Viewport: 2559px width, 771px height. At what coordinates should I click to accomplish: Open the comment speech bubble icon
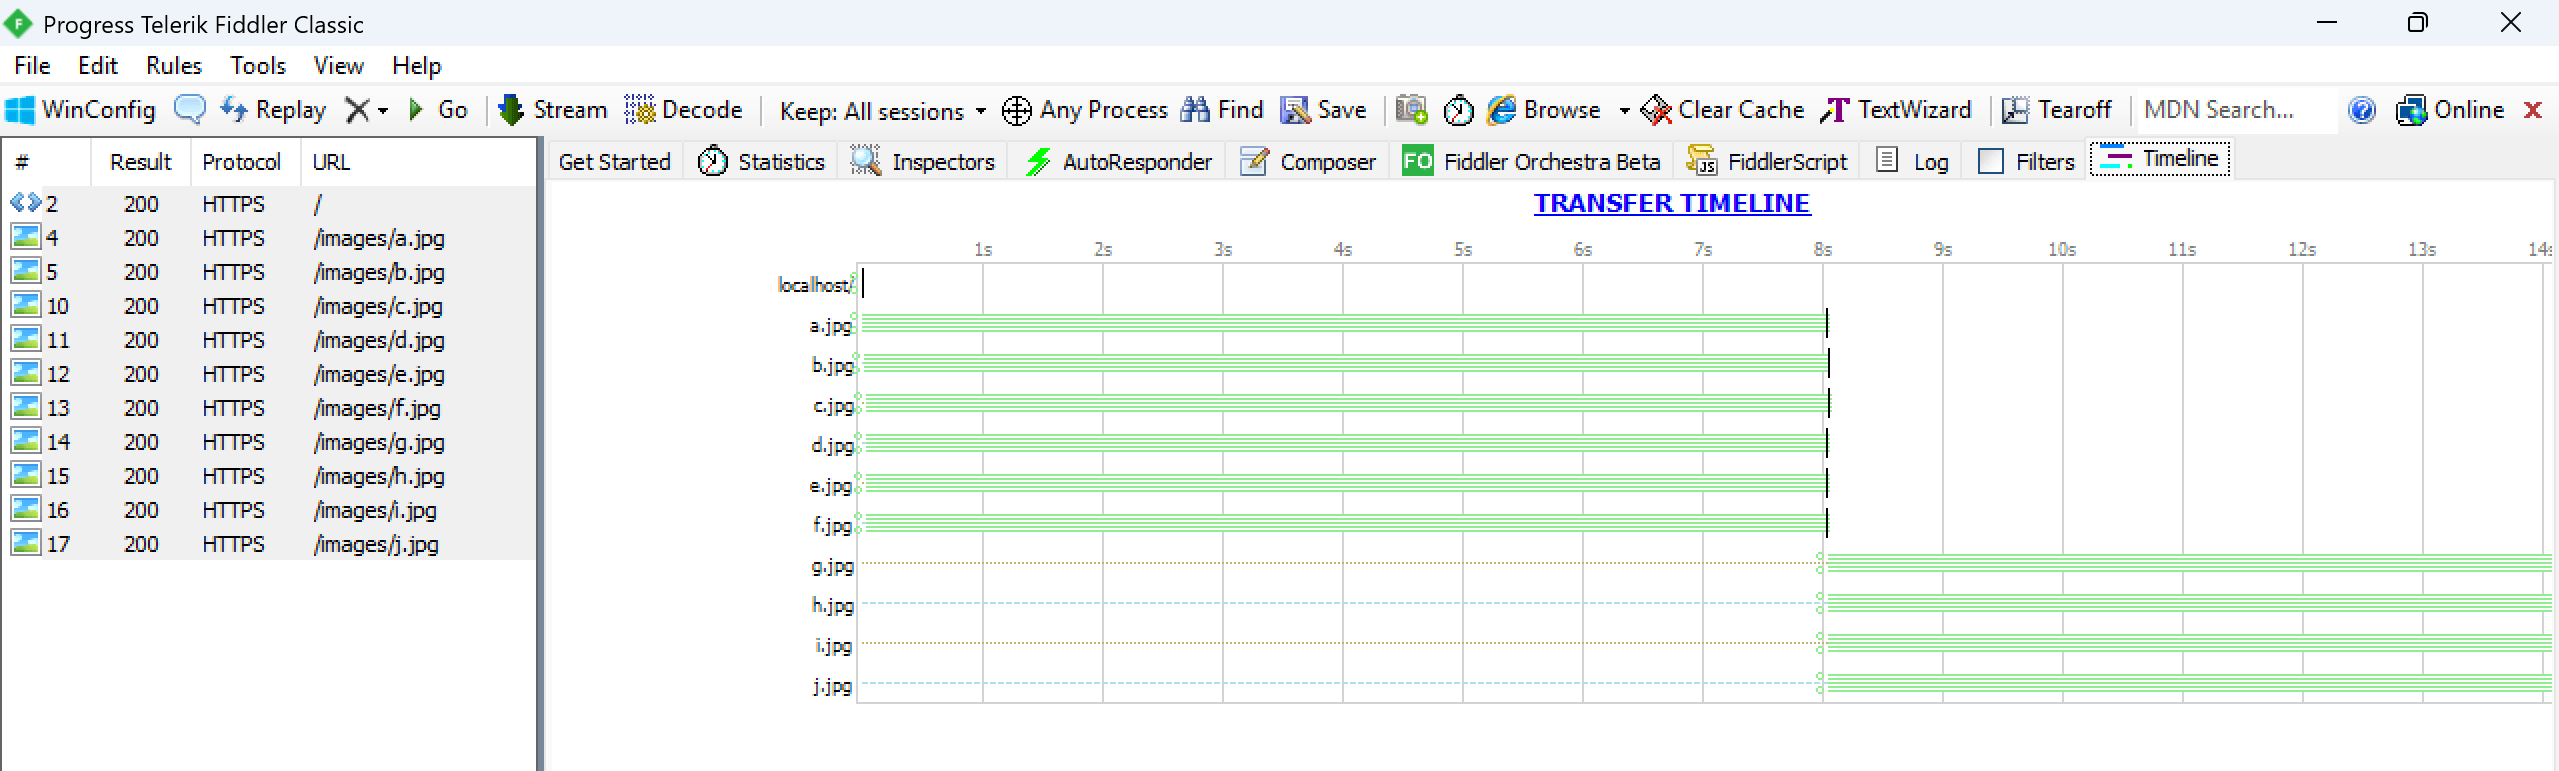[189, 110]
